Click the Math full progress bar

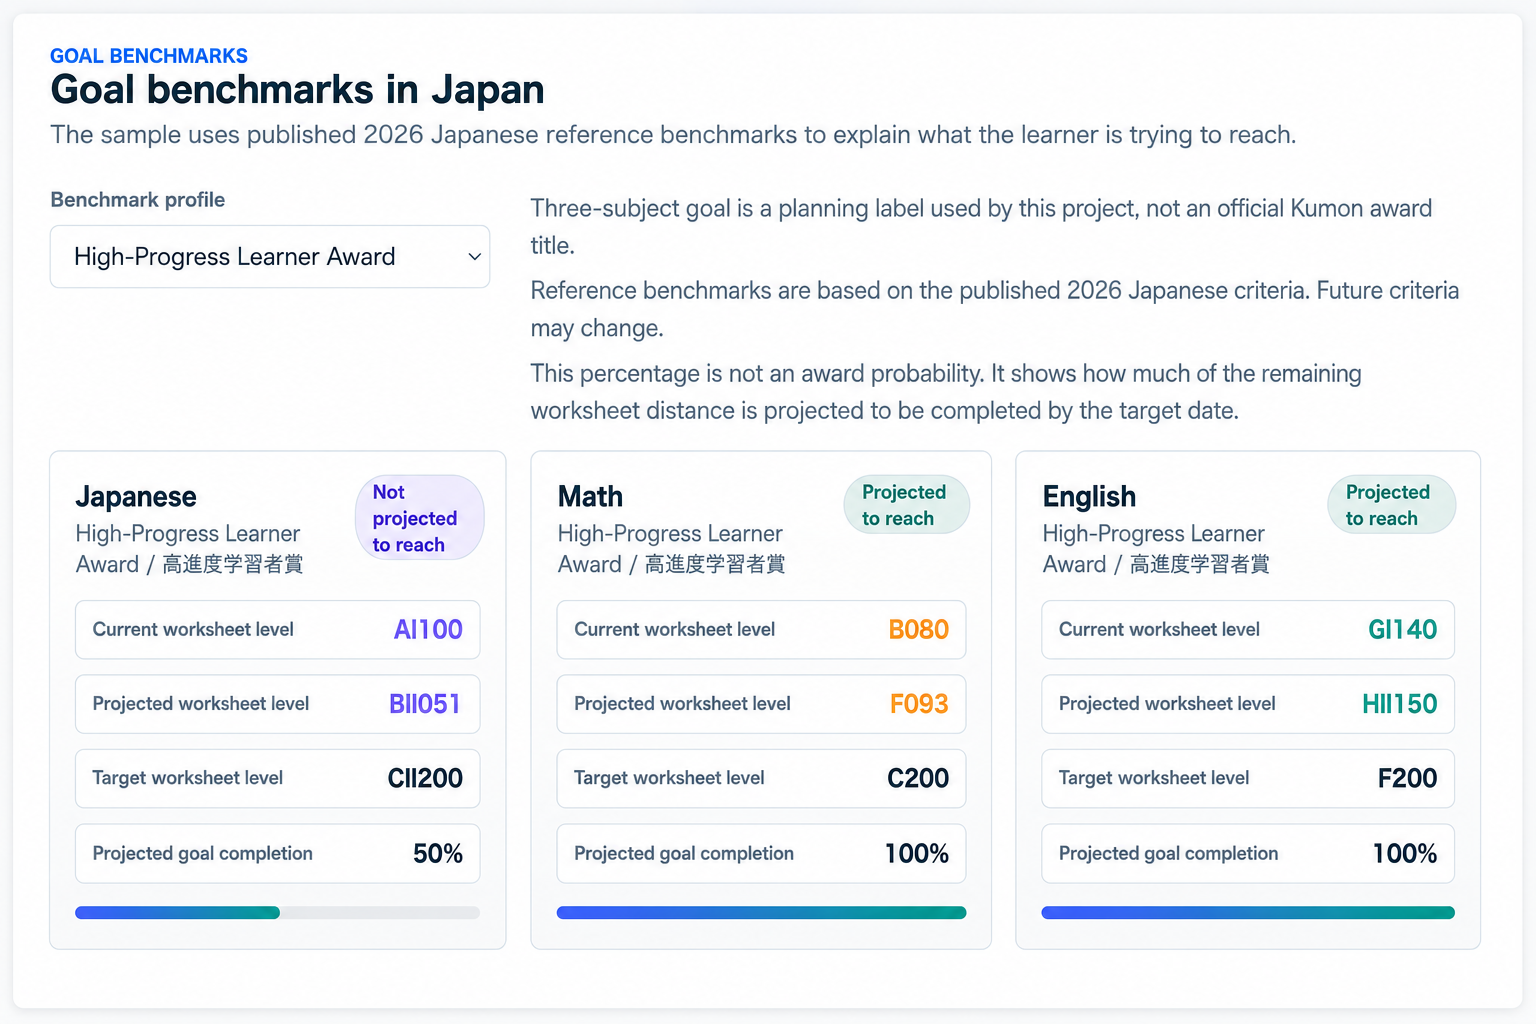tap(761, 912)
